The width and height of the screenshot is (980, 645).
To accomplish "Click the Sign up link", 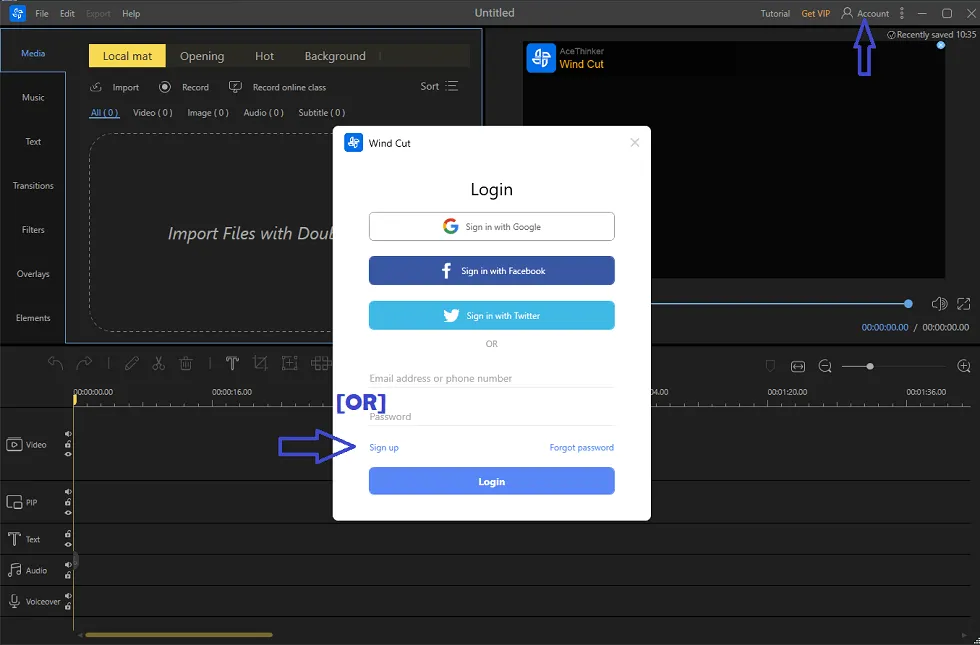I will (x=384, y=447).
